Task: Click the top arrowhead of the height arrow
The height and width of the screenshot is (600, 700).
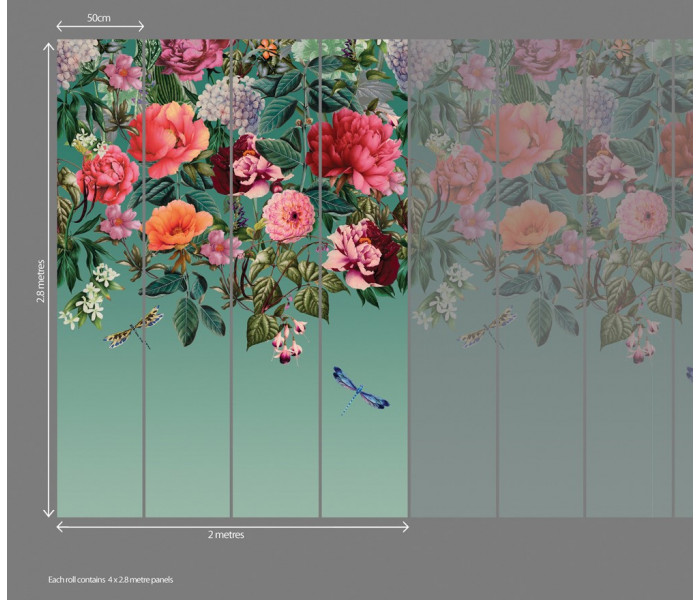Action: coord(49,46)
